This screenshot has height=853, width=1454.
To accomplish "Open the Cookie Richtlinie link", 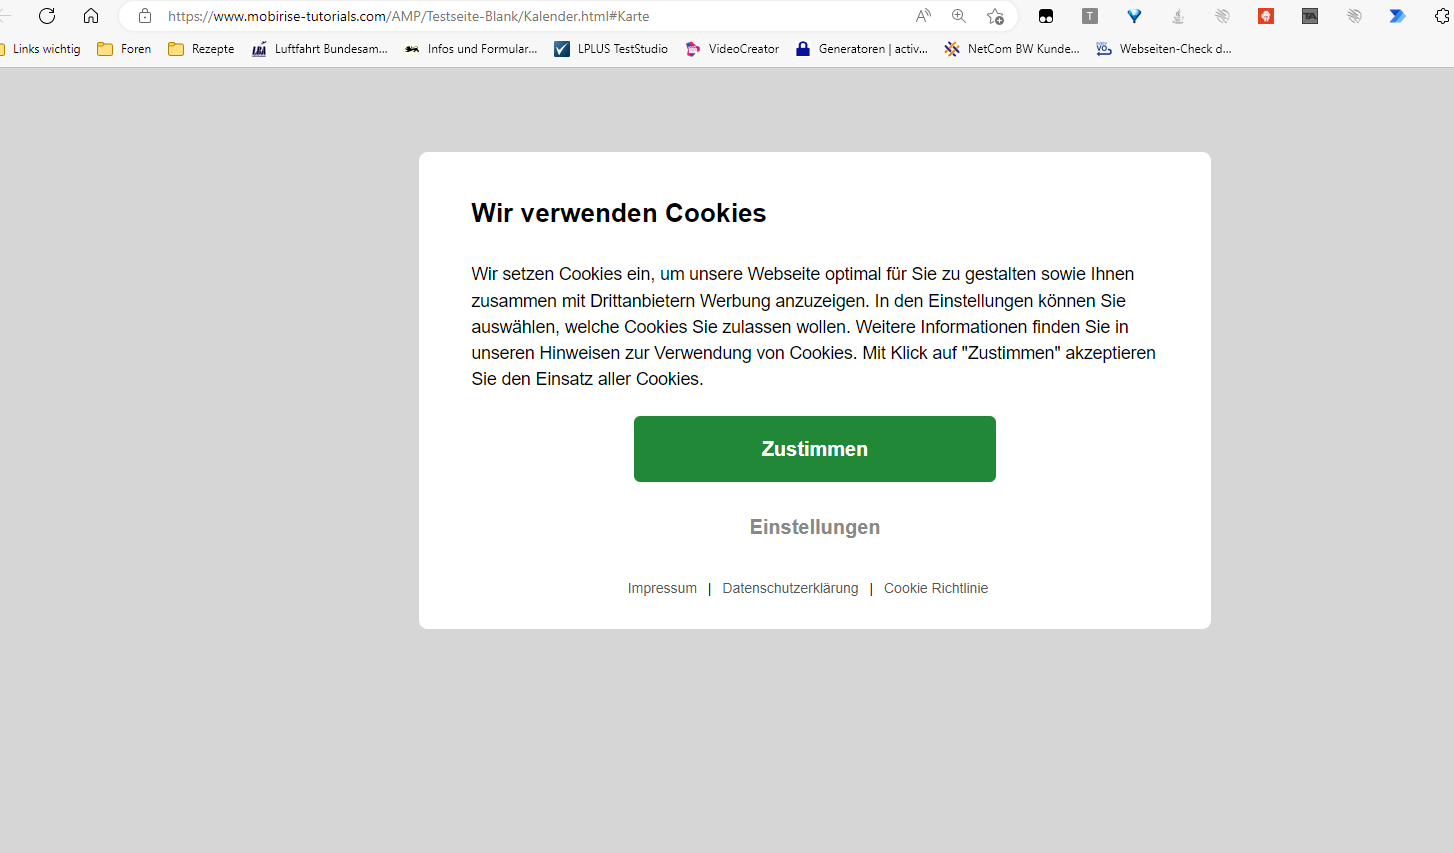I will click(936, 588).
